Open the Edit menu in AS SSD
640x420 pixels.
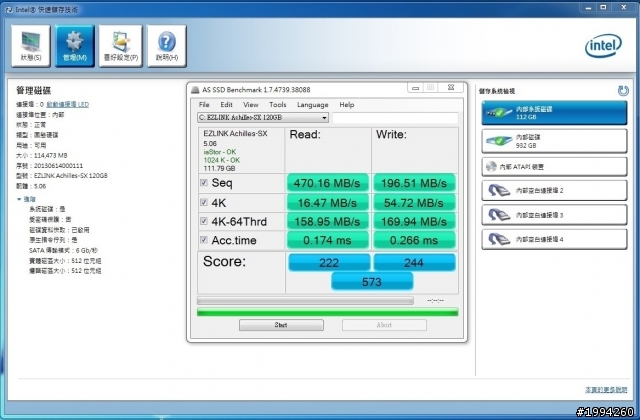point(227,104)
